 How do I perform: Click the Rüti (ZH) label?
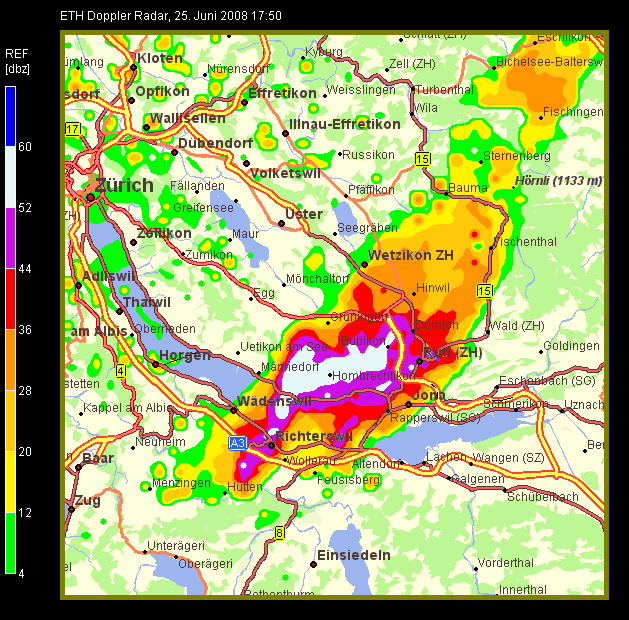point(453,353)
